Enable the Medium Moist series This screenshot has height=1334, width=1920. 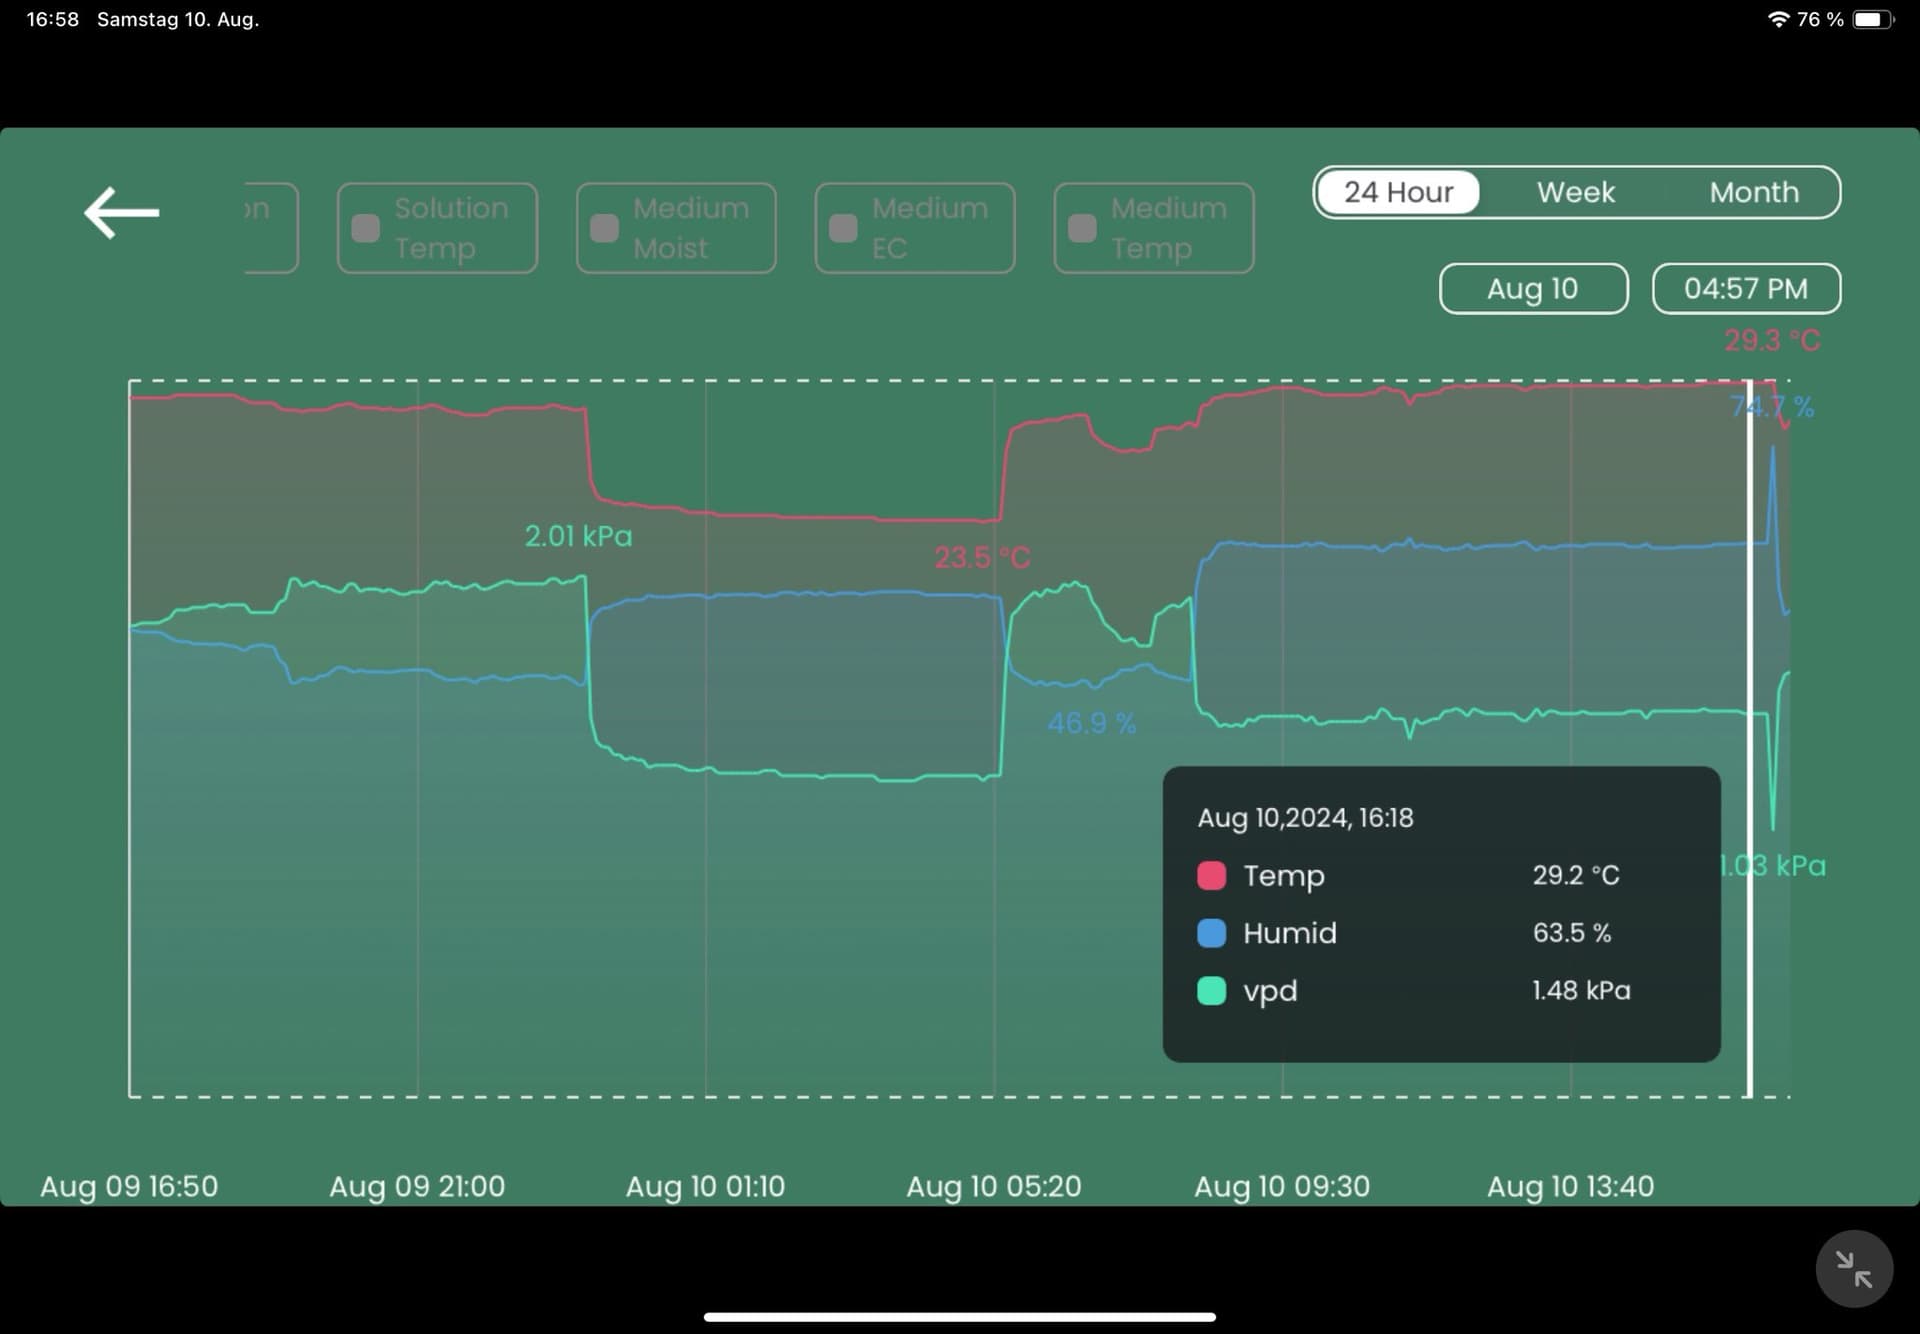click(605, 228)
